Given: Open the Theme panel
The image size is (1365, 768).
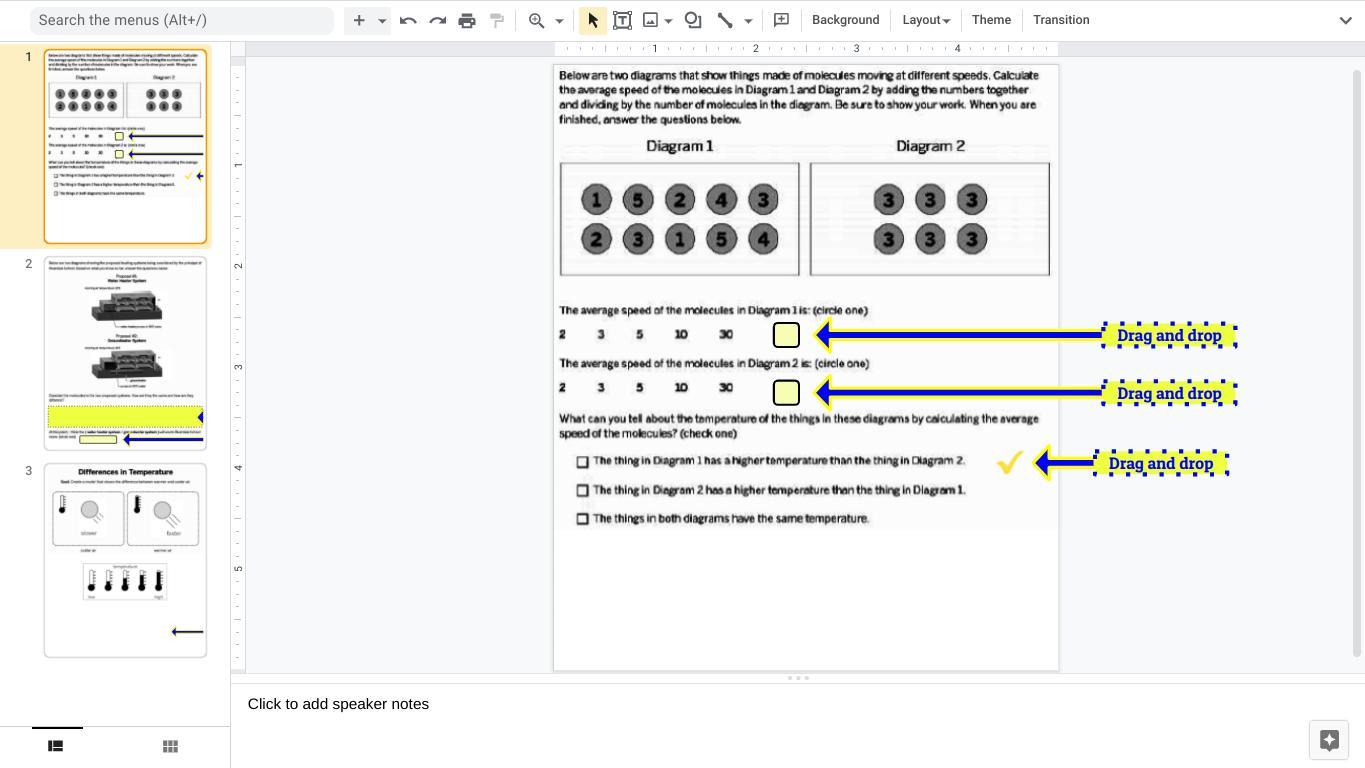Looking at the screenshot, I should point(991,20).
